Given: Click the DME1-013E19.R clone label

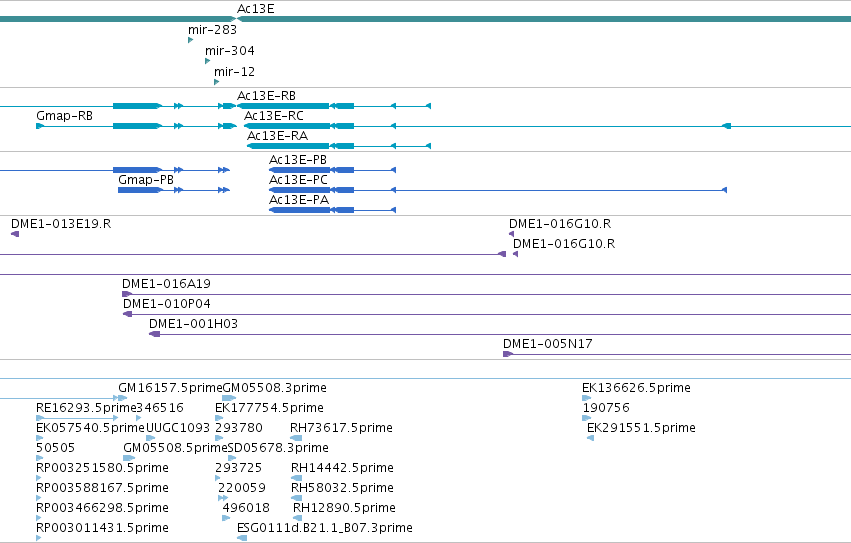Looking at the screenshot, I should pos(61,224).
